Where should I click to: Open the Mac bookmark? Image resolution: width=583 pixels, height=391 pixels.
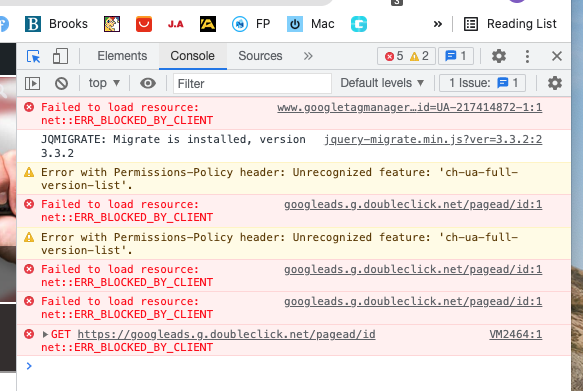[310, 24]
